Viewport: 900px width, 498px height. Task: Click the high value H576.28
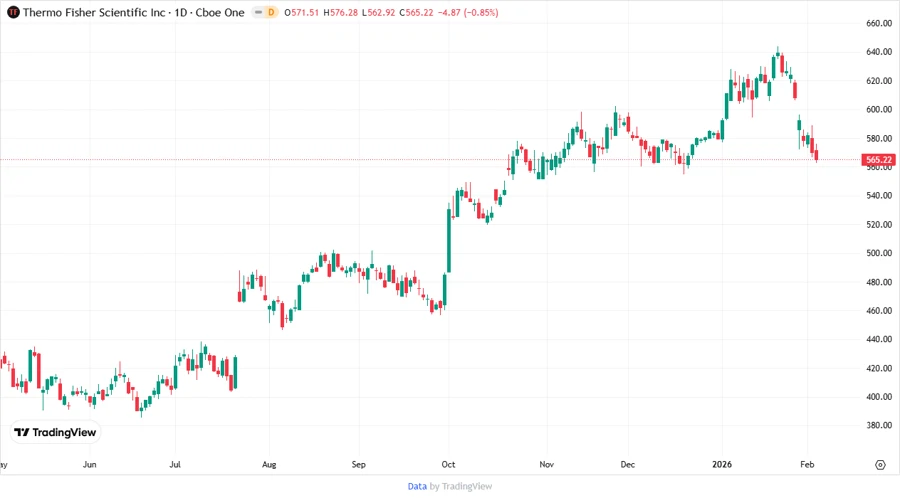pyautogui.click(x=340, y=12)
